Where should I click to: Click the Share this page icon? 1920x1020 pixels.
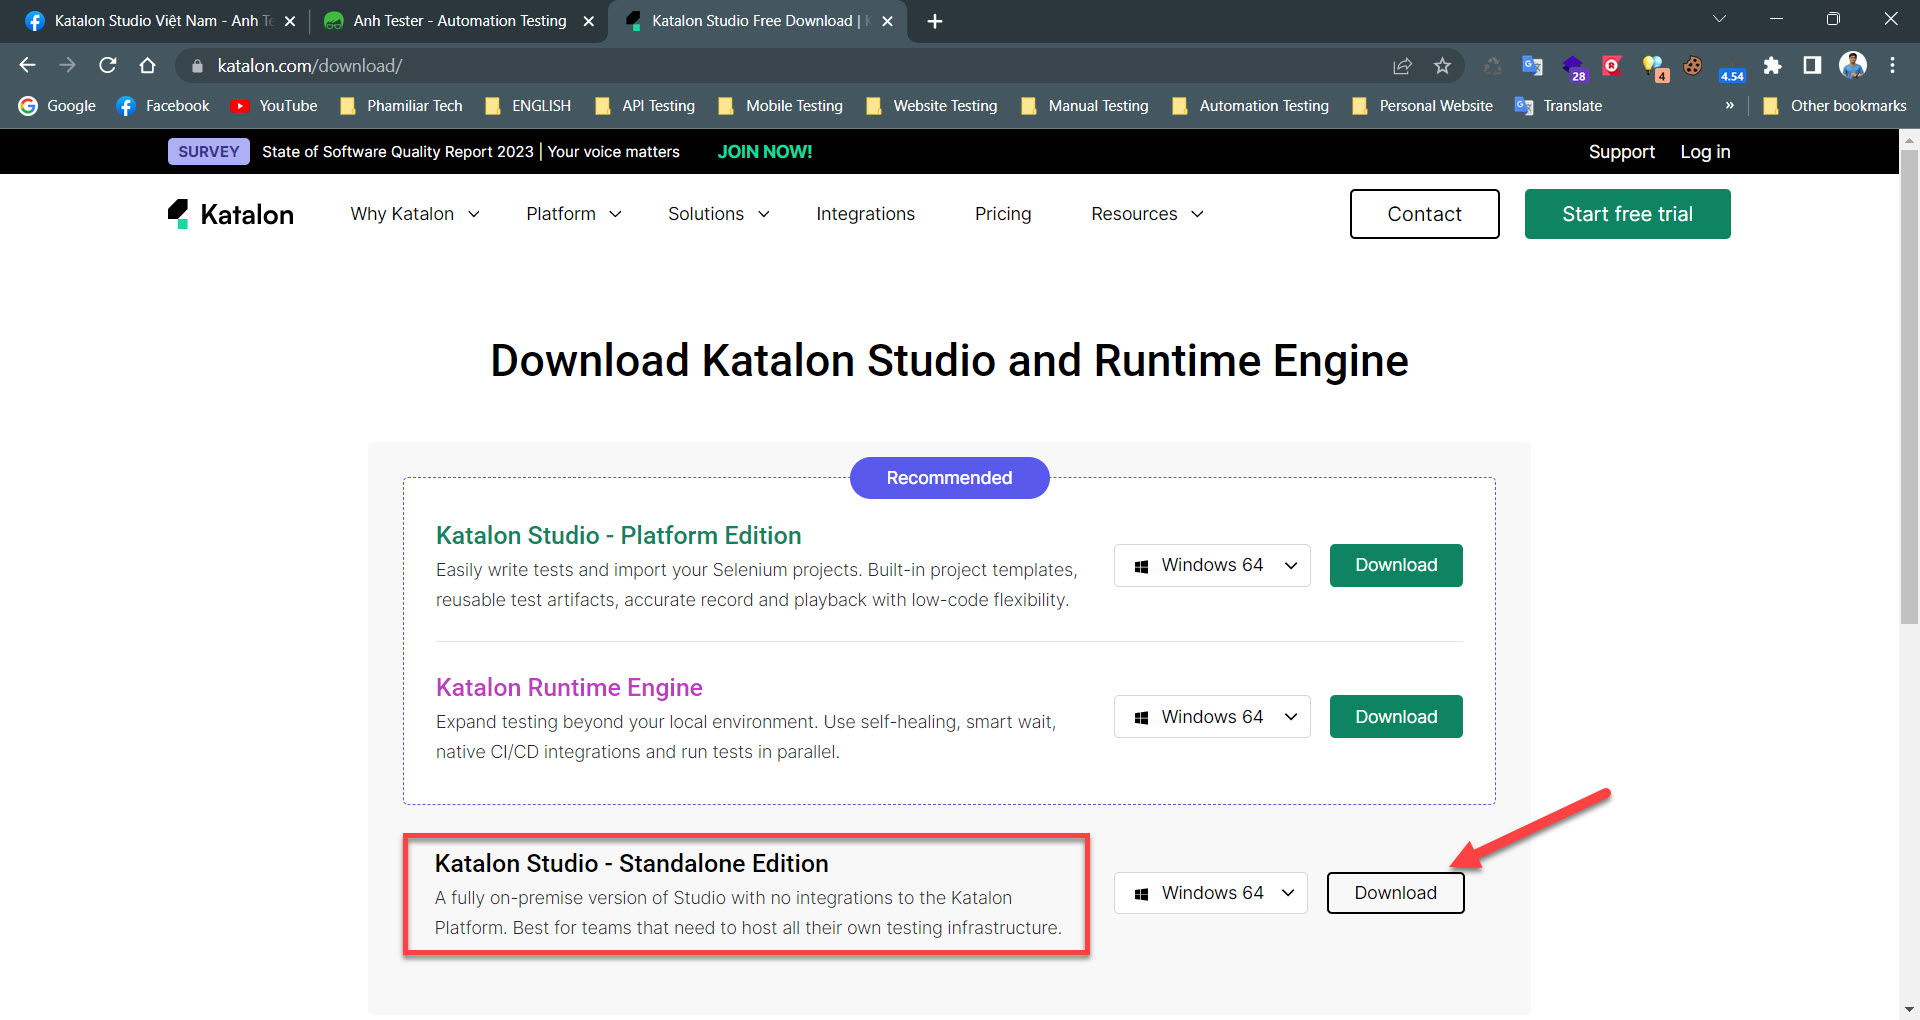[1402, 66]
